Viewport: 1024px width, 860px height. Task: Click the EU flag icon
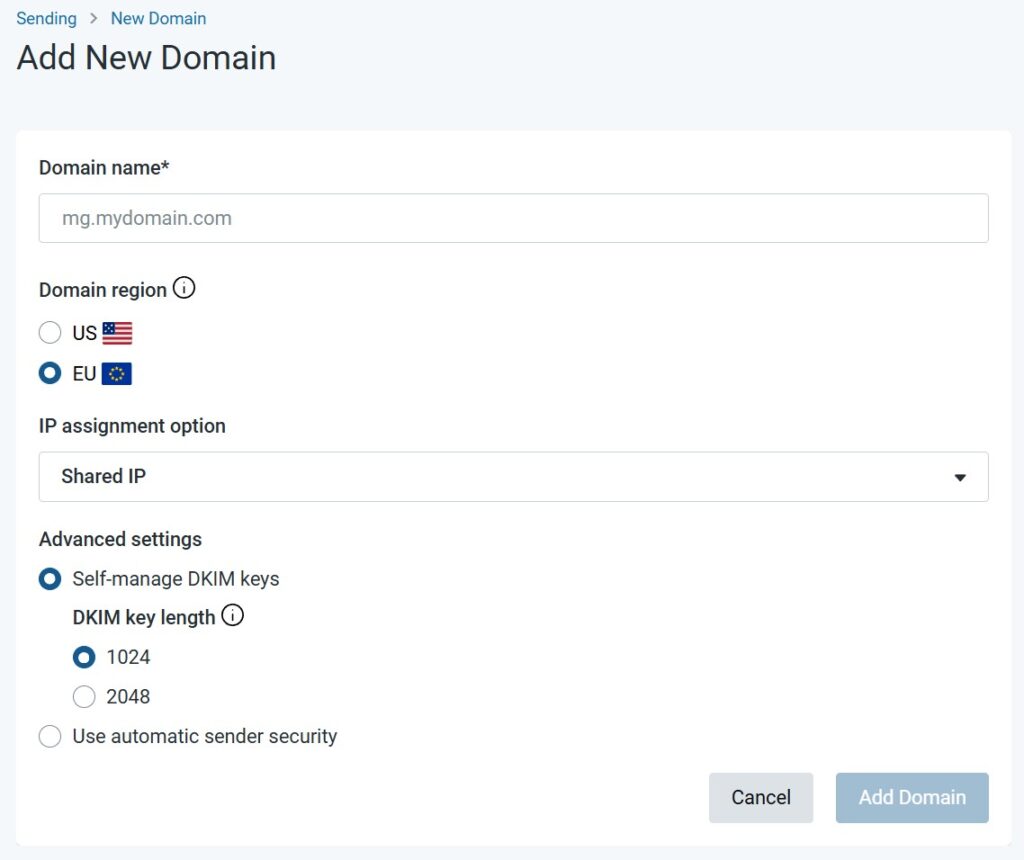pyautogui.click(x=117, y=372)
